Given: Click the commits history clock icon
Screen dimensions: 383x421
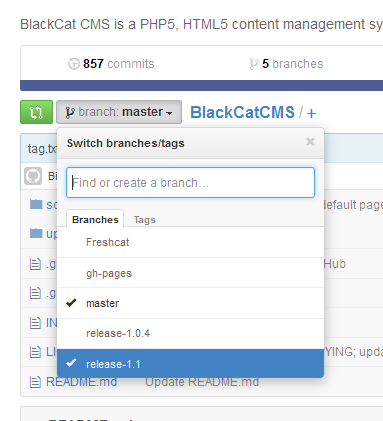Looking at the screenshot, I should click(74, 64).
